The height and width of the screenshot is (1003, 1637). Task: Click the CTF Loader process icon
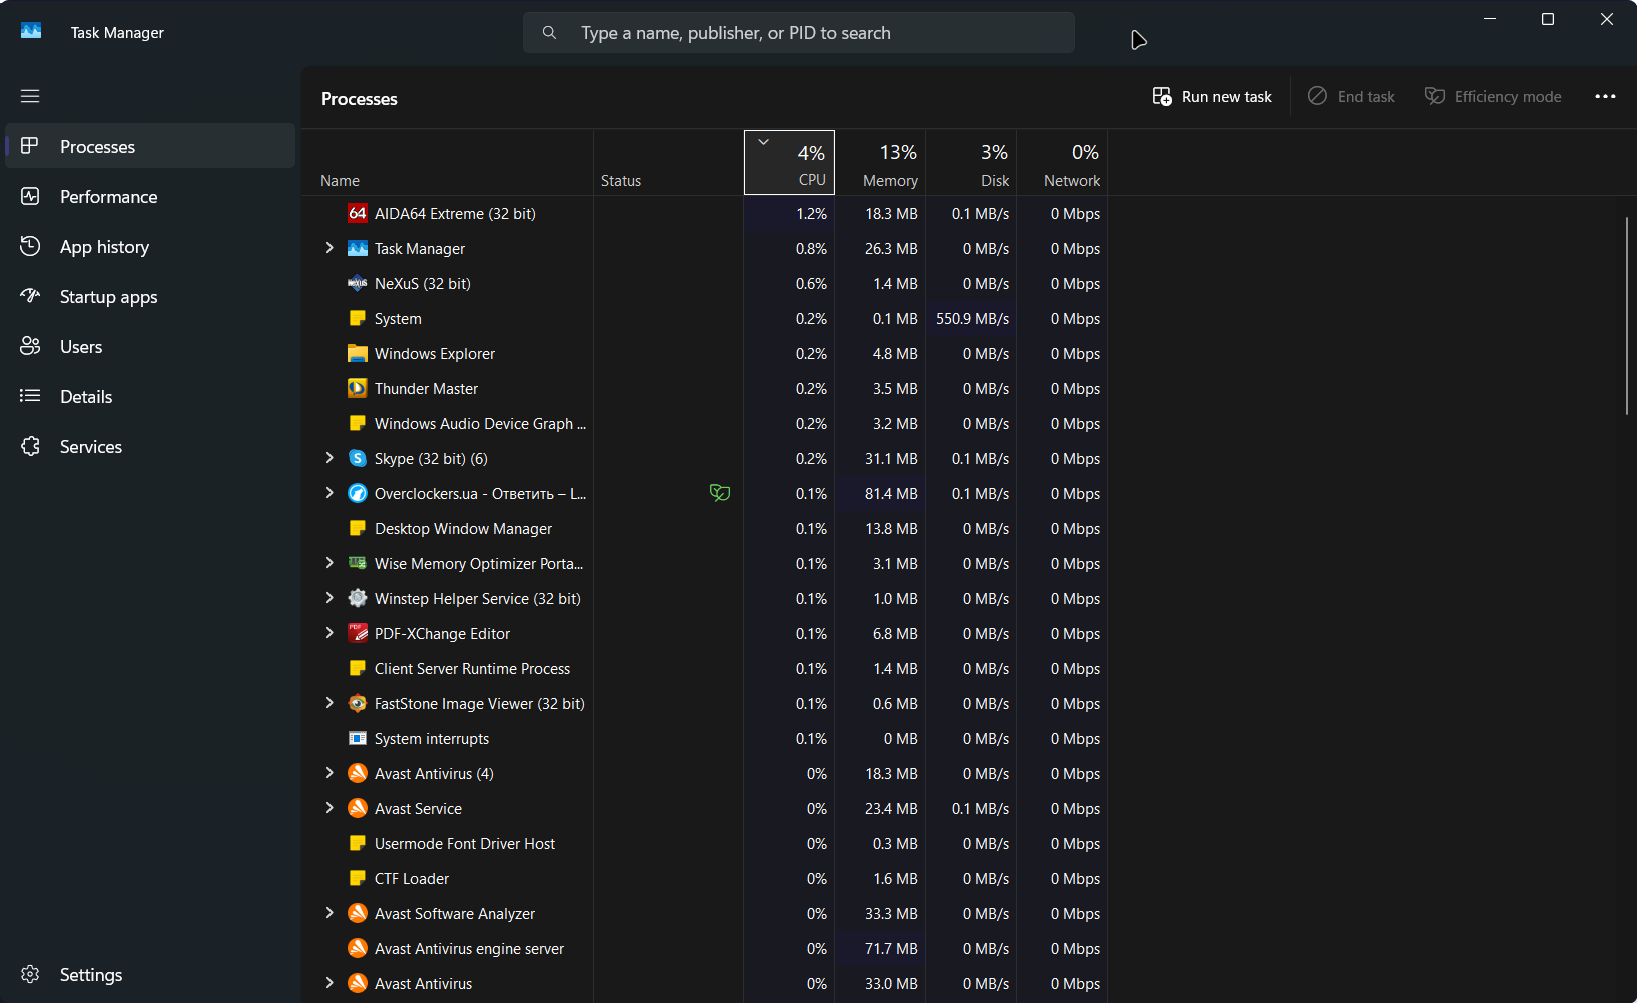coord(357,878)
